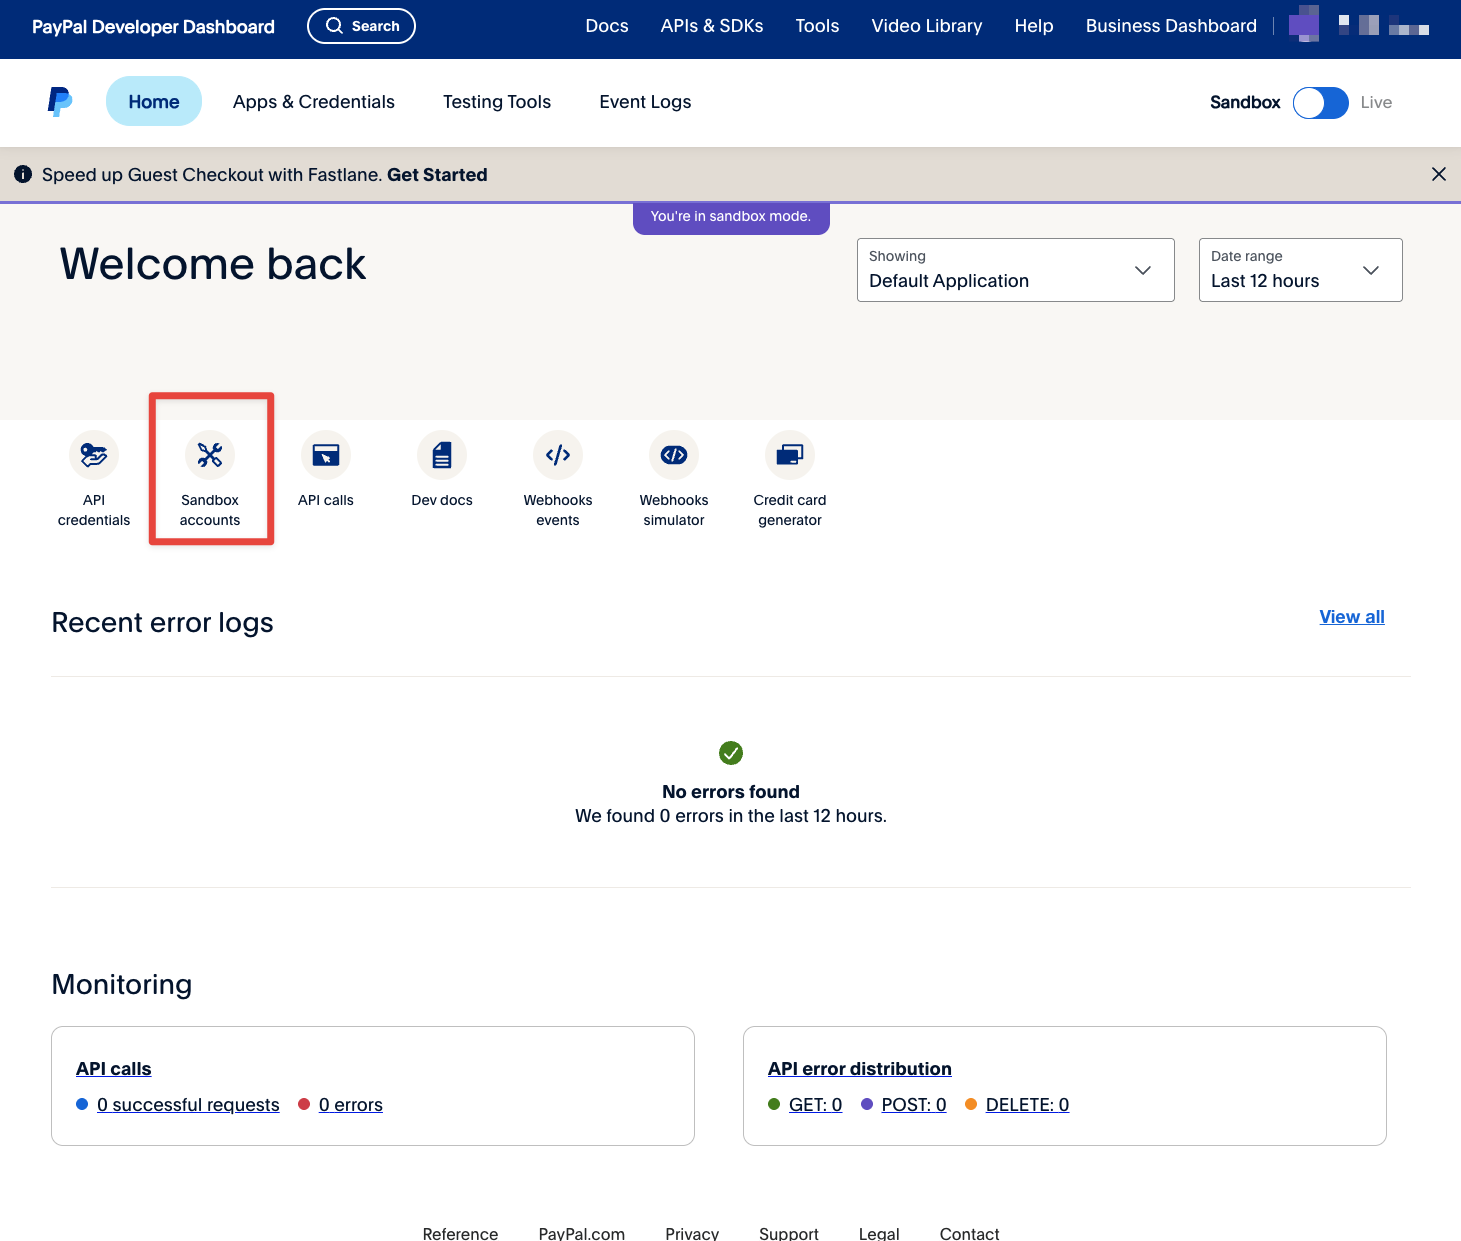Open the Testing Tools tab

point(497,102)
